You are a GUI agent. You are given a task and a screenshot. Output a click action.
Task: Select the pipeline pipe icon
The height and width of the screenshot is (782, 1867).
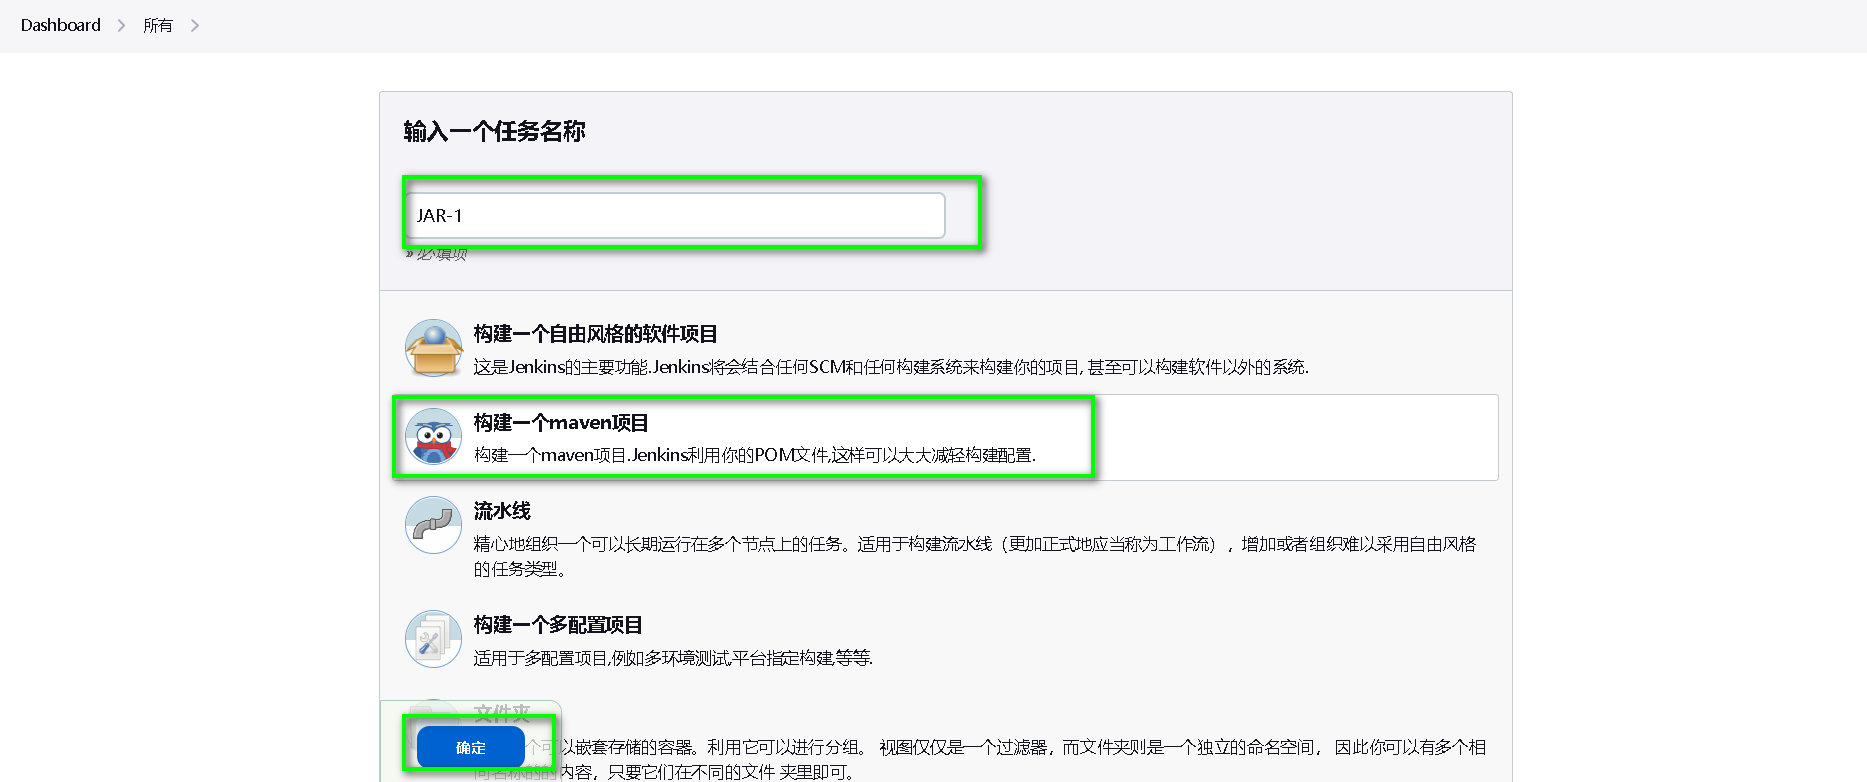433,525
